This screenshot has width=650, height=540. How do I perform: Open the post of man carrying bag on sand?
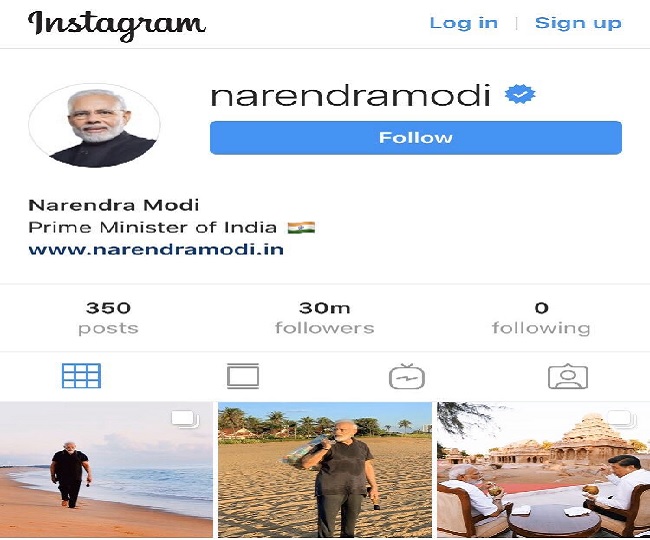pos(325,470)
